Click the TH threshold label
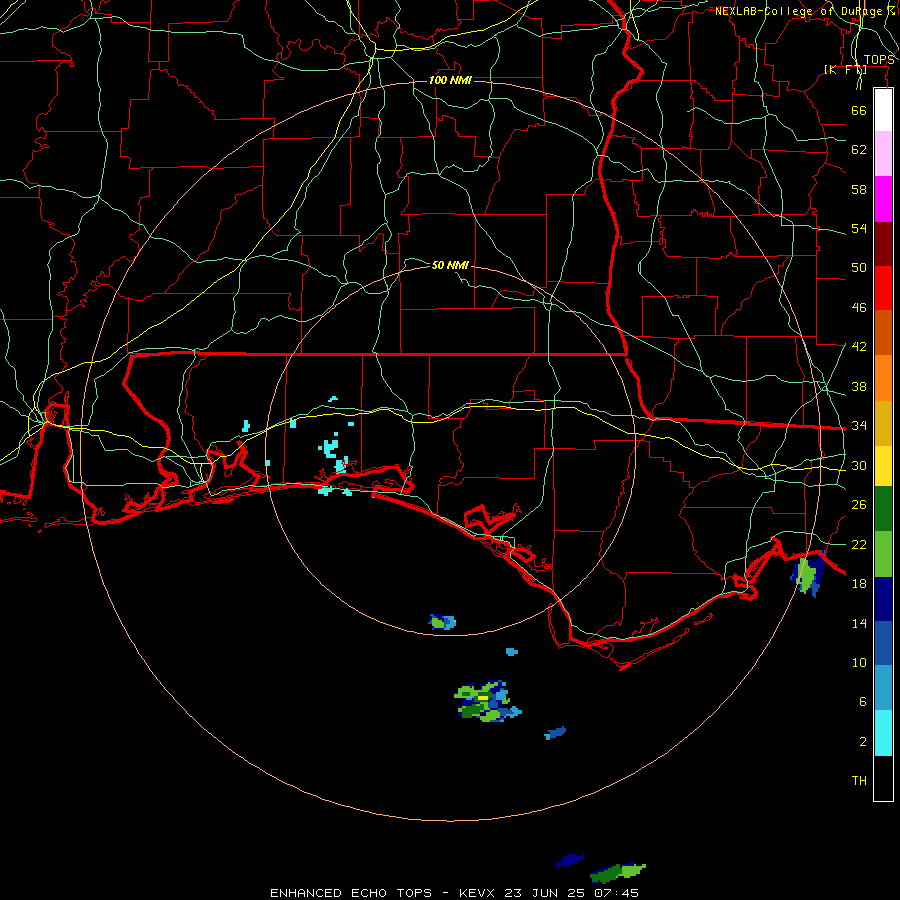The width and height of the screenshot is (900, 900). 859,780
